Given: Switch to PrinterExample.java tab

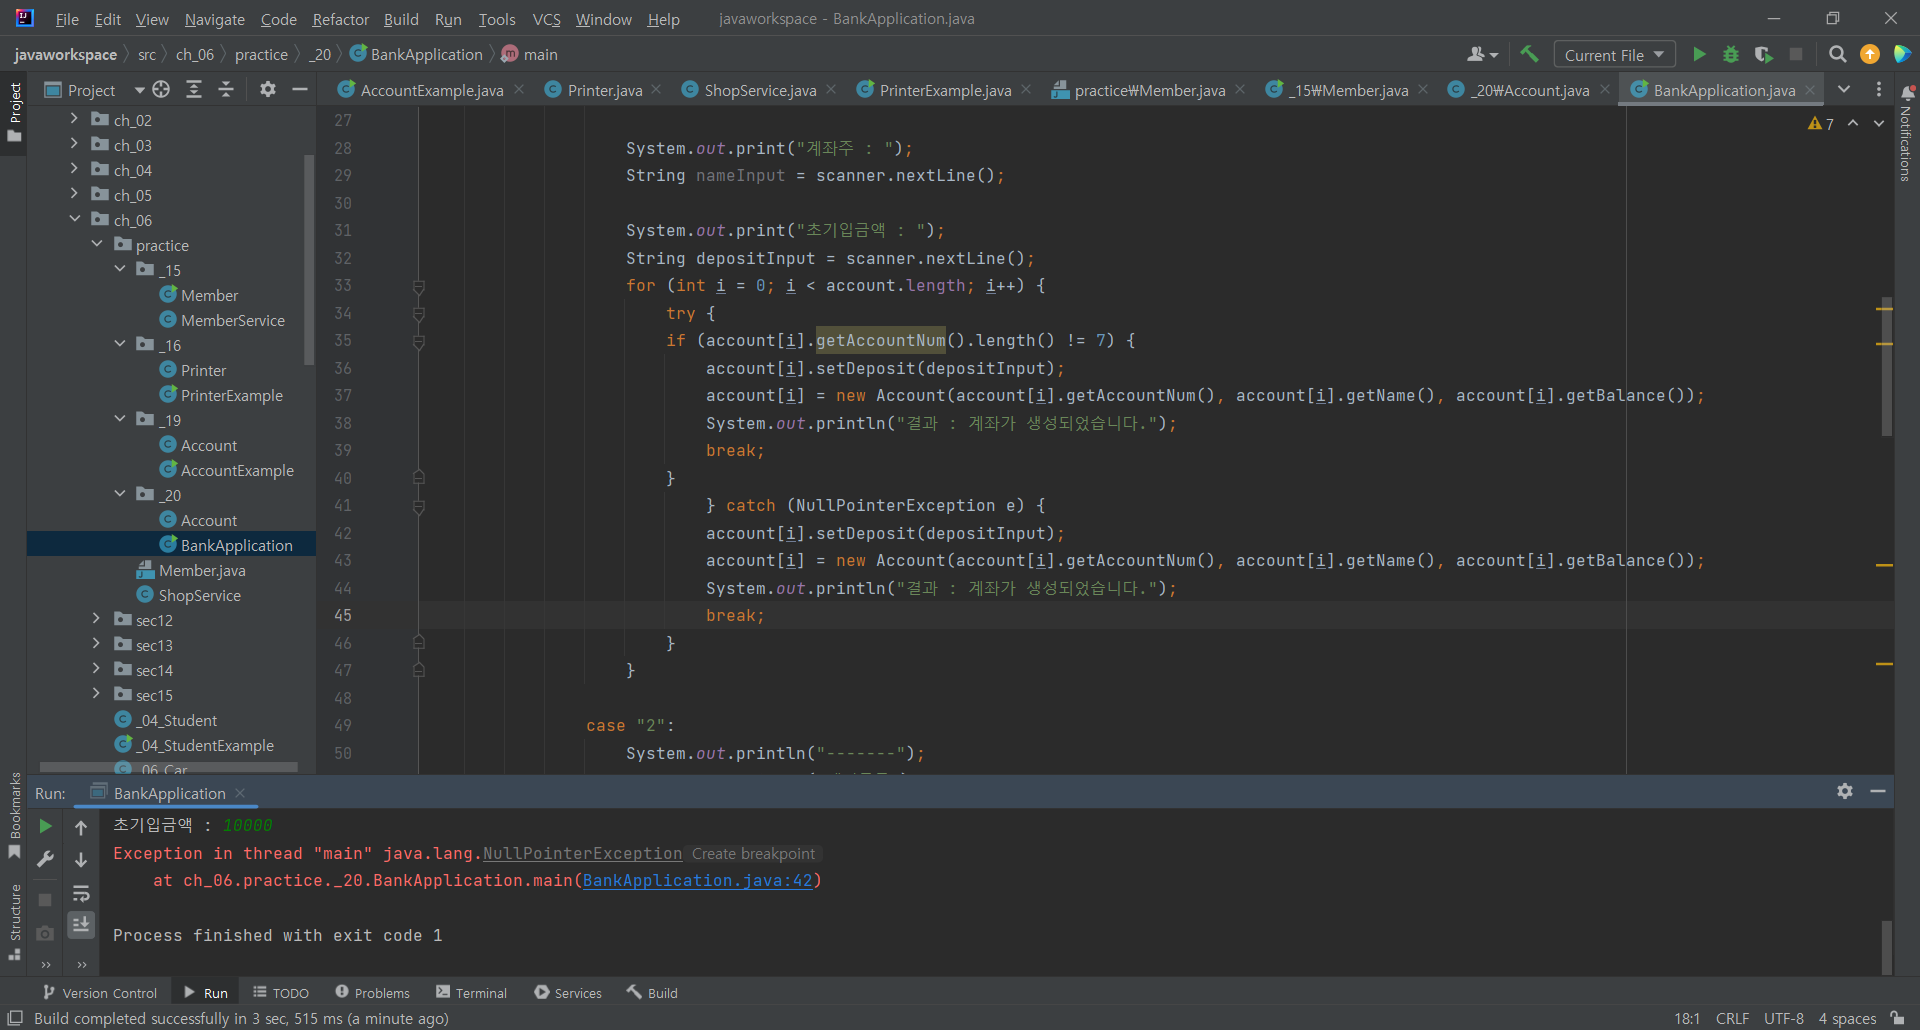Looking at the screenshot, I should coord(945,90).
